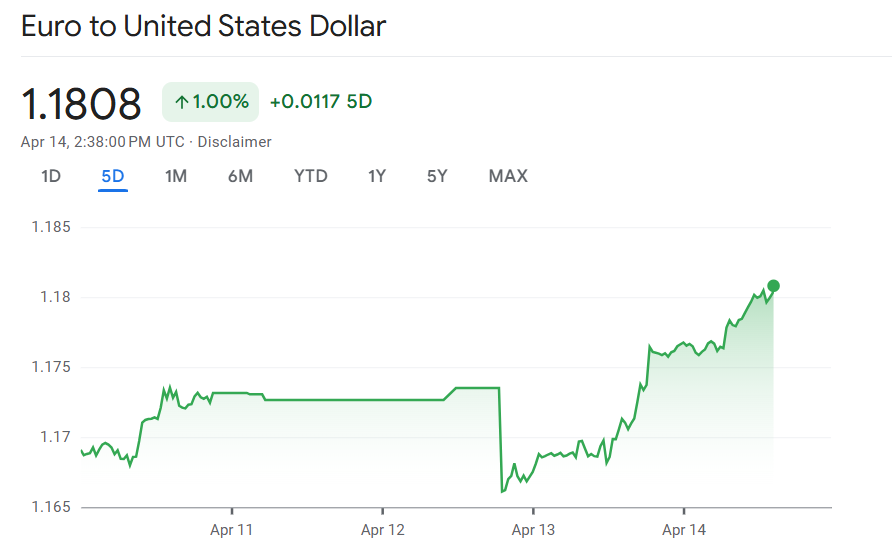Click the 1.185 y-axis price label
This screenshot has height=546, width=892.
click(50, 227)
